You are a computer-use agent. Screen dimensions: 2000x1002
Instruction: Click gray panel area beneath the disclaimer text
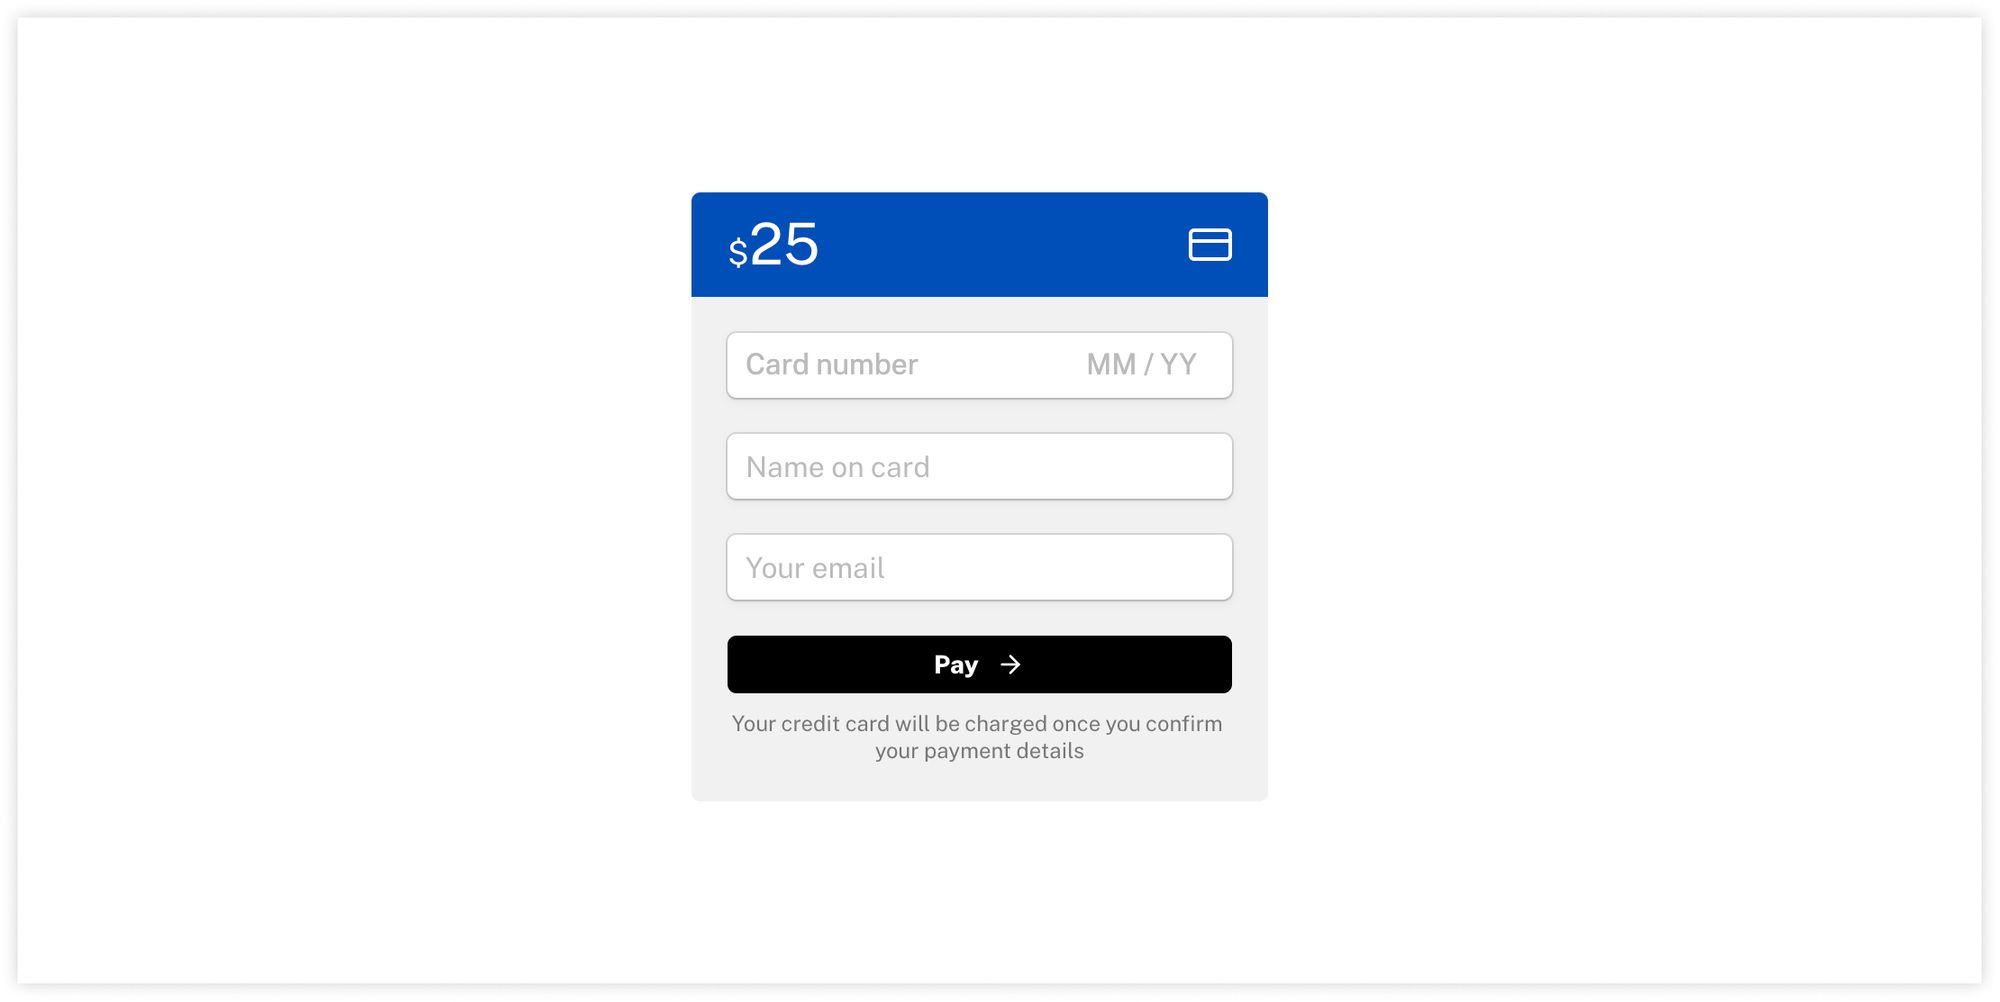980,784
